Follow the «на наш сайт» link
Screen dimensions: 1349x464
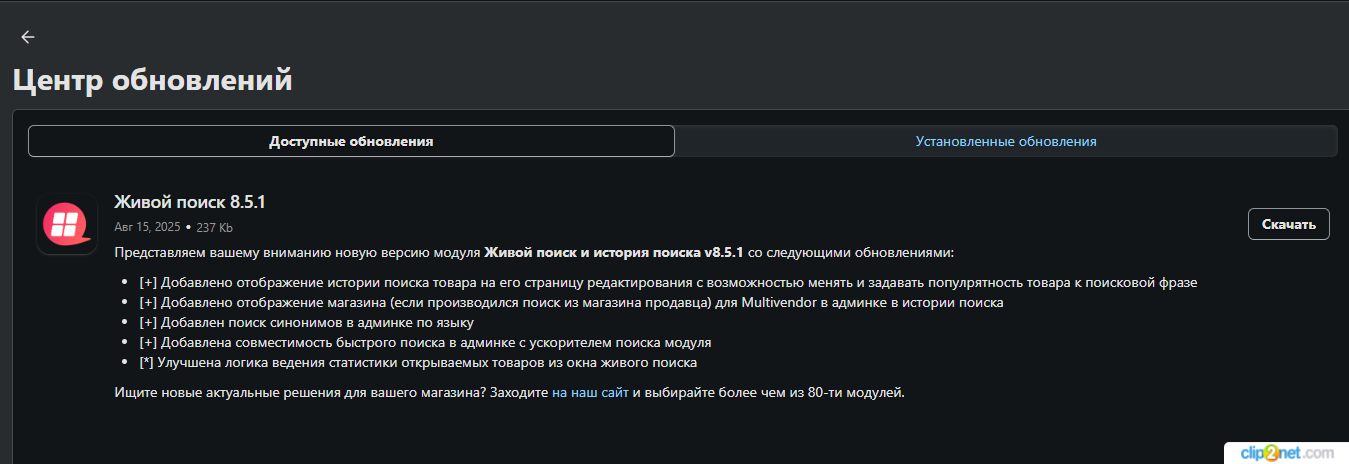click(x=590, y=392)
